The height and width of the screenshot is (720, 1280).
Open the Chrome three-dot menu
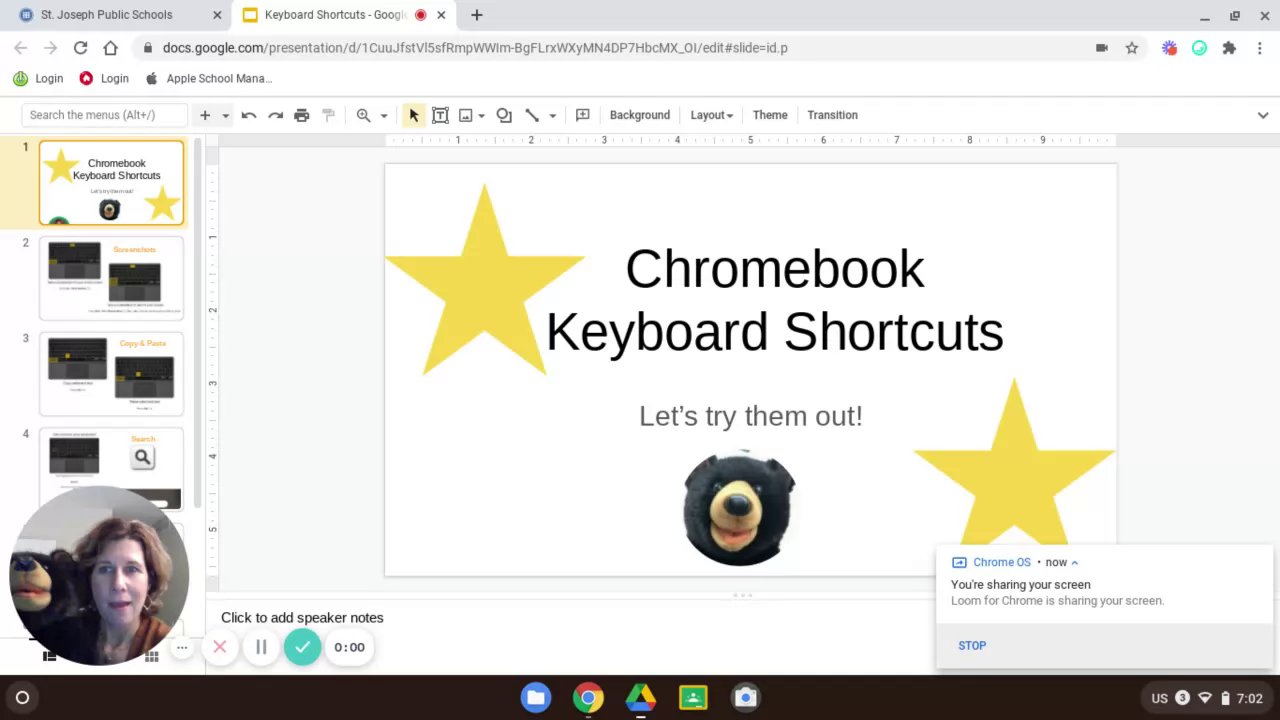[x=1259, y=47]
